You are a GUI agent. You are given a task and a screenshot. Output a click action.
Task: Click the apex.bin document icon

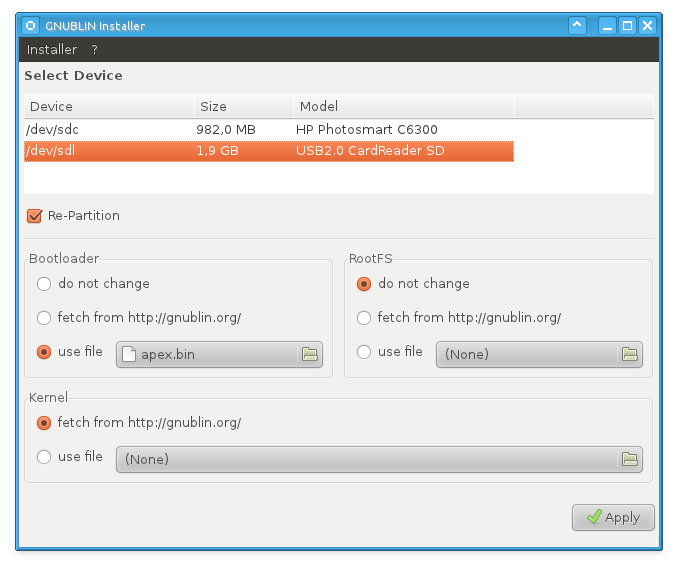coord(129,354)
